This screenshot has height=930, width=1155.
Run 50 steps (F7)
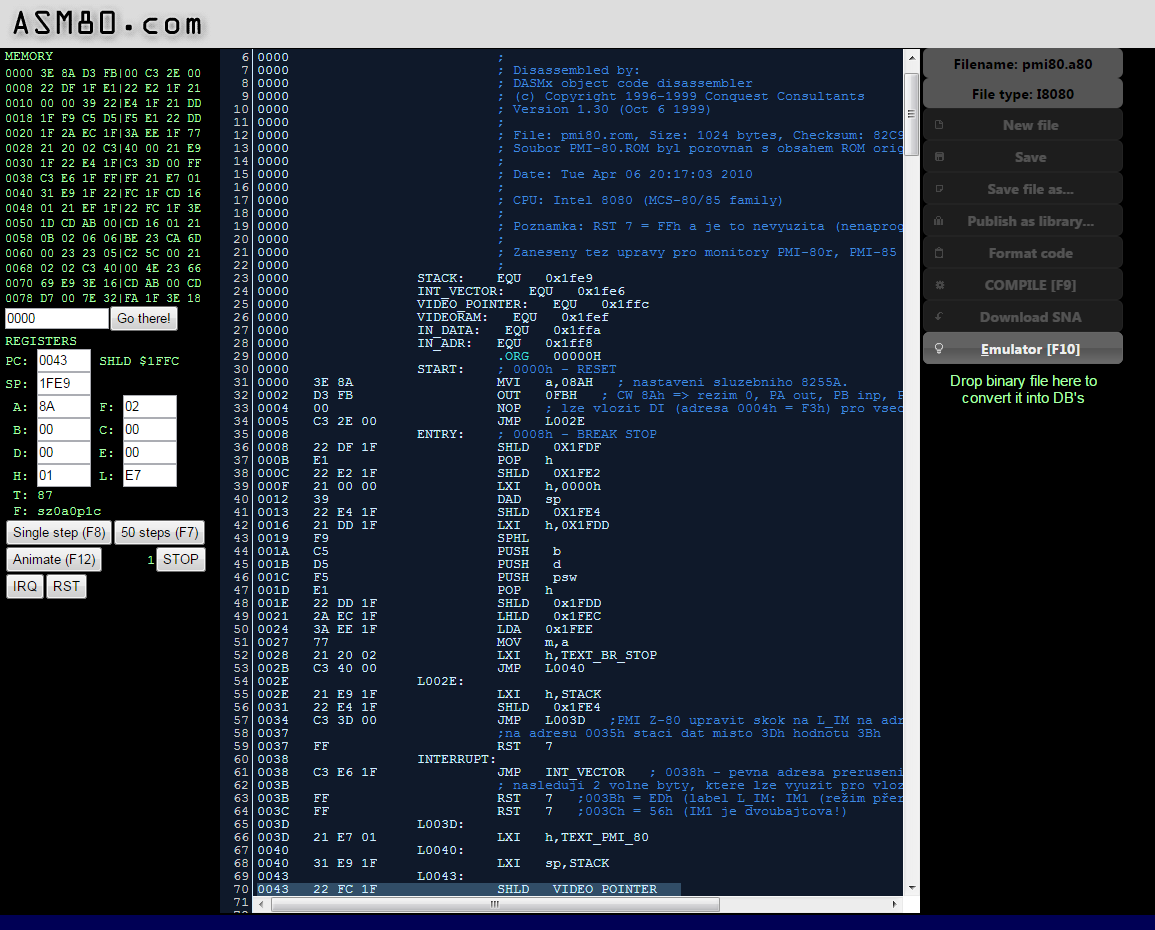159,532
